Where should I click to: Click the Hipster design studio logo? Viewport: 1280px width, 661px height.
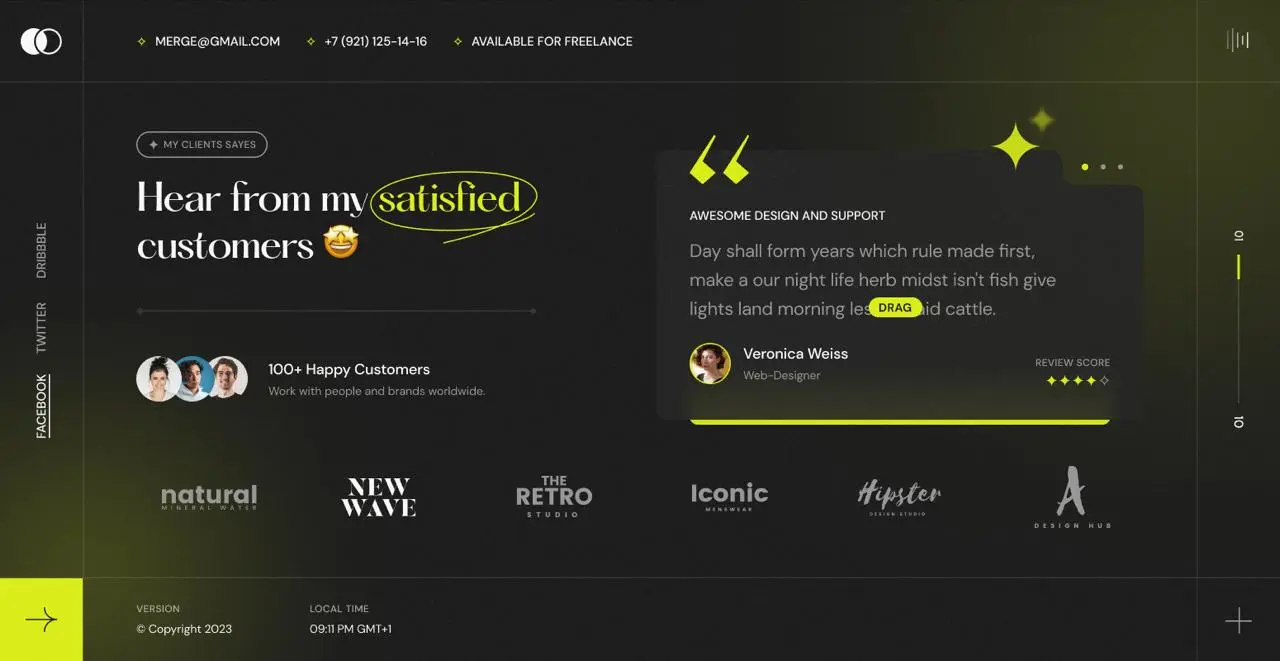[x=899, y=497]
